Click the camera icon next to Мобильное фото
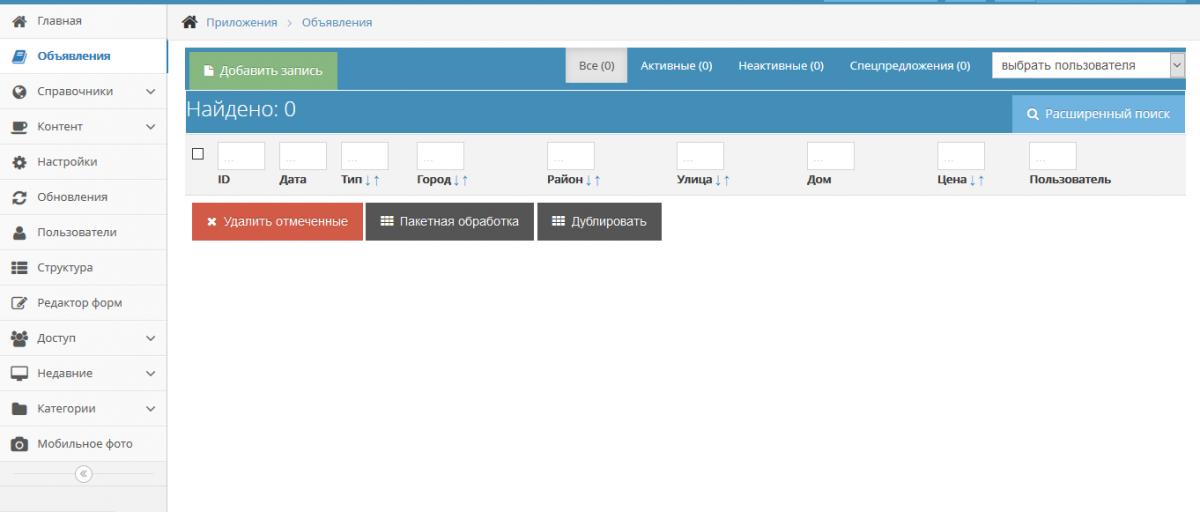The height and width of the screenshot is (512, 1200). tap(18, 444)
